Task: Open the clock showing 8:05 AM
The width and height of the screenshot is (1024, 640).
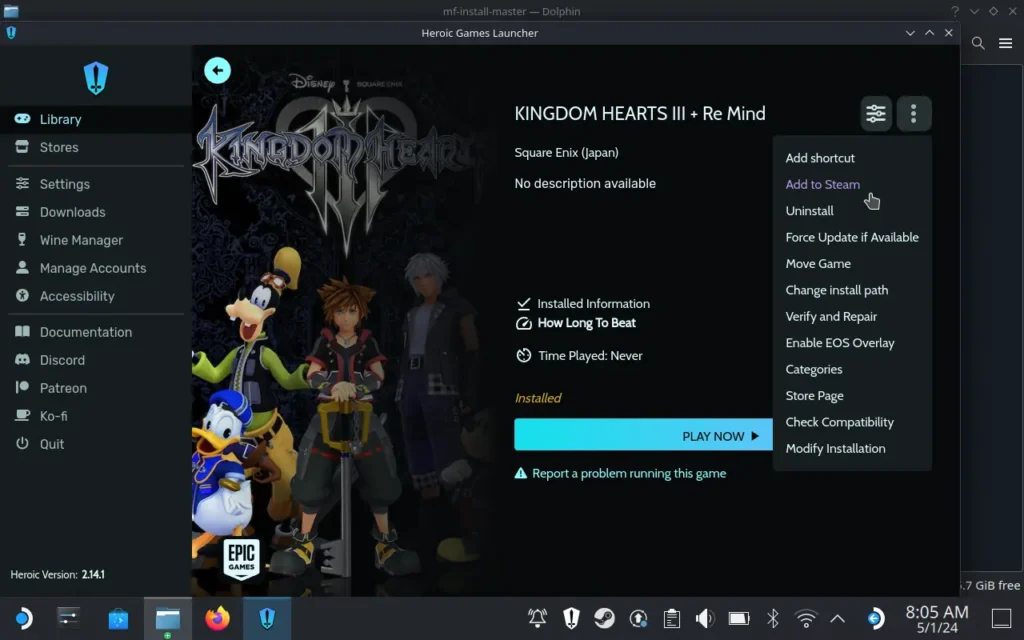Action: pyautogui.click(x=936, y=618)
